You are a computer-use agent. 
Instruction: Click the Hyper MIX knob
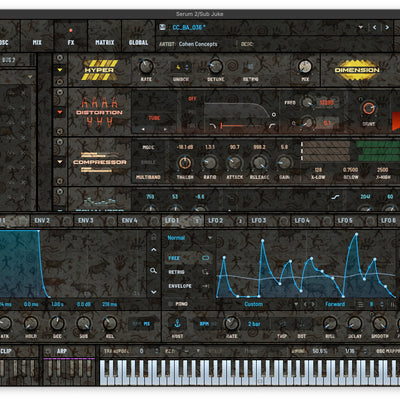[305, 66]
